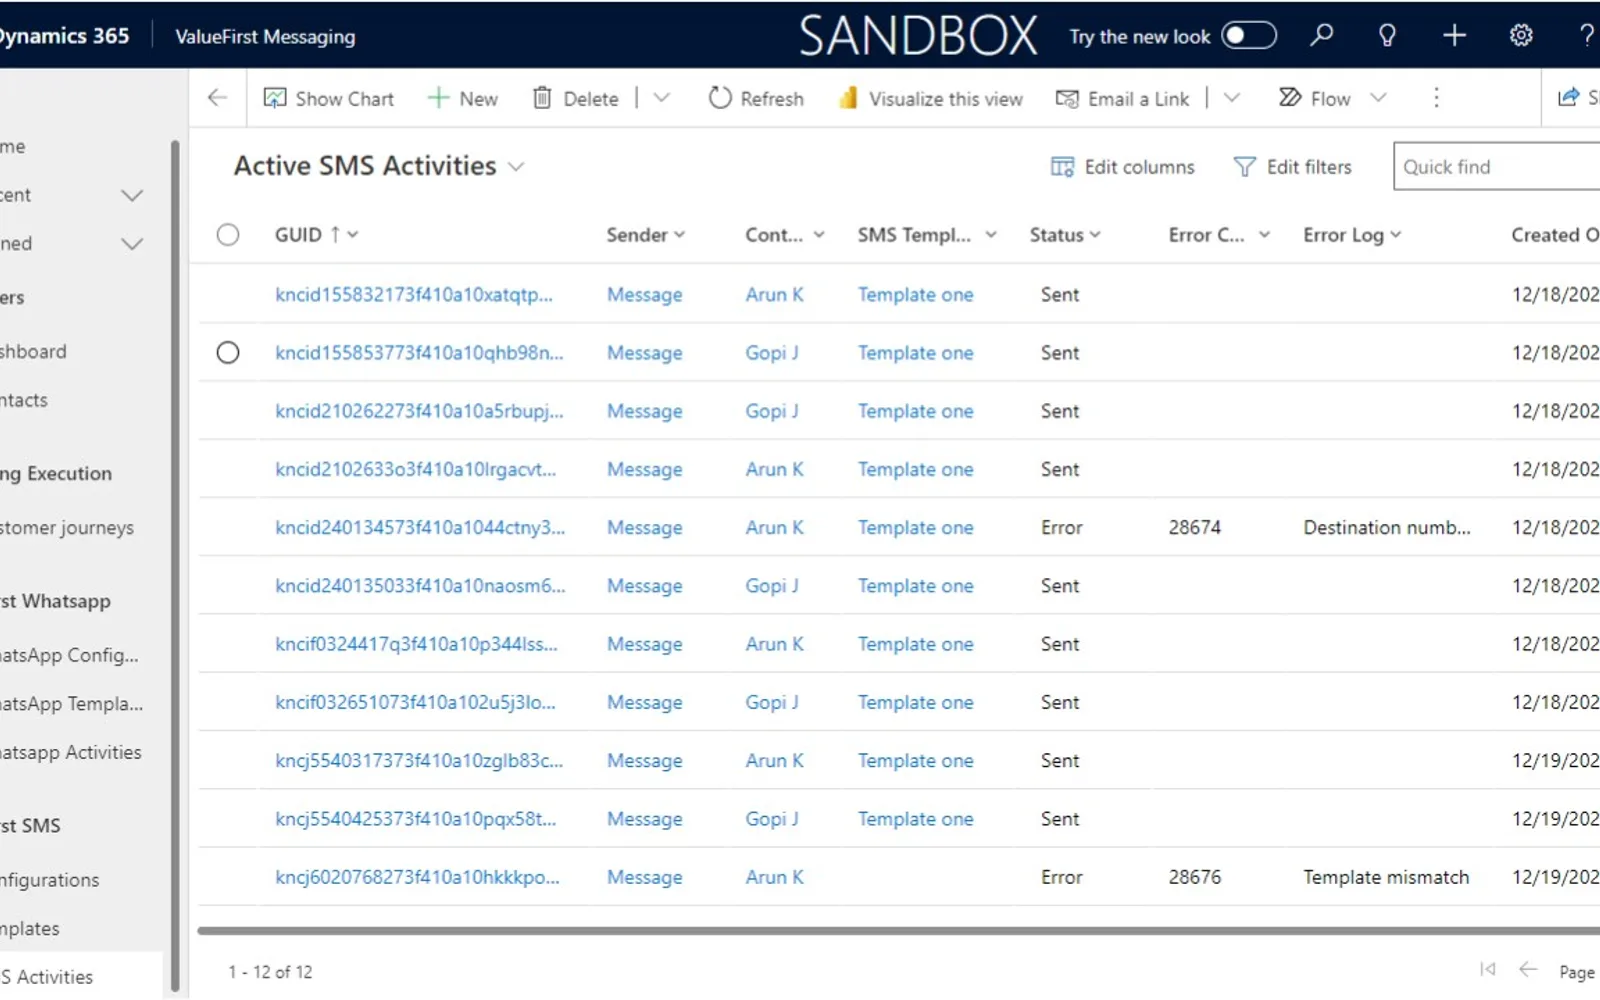This screenshot has width=1600, height=1000.
Task: Click the New record command
Action: click(462, 98)
